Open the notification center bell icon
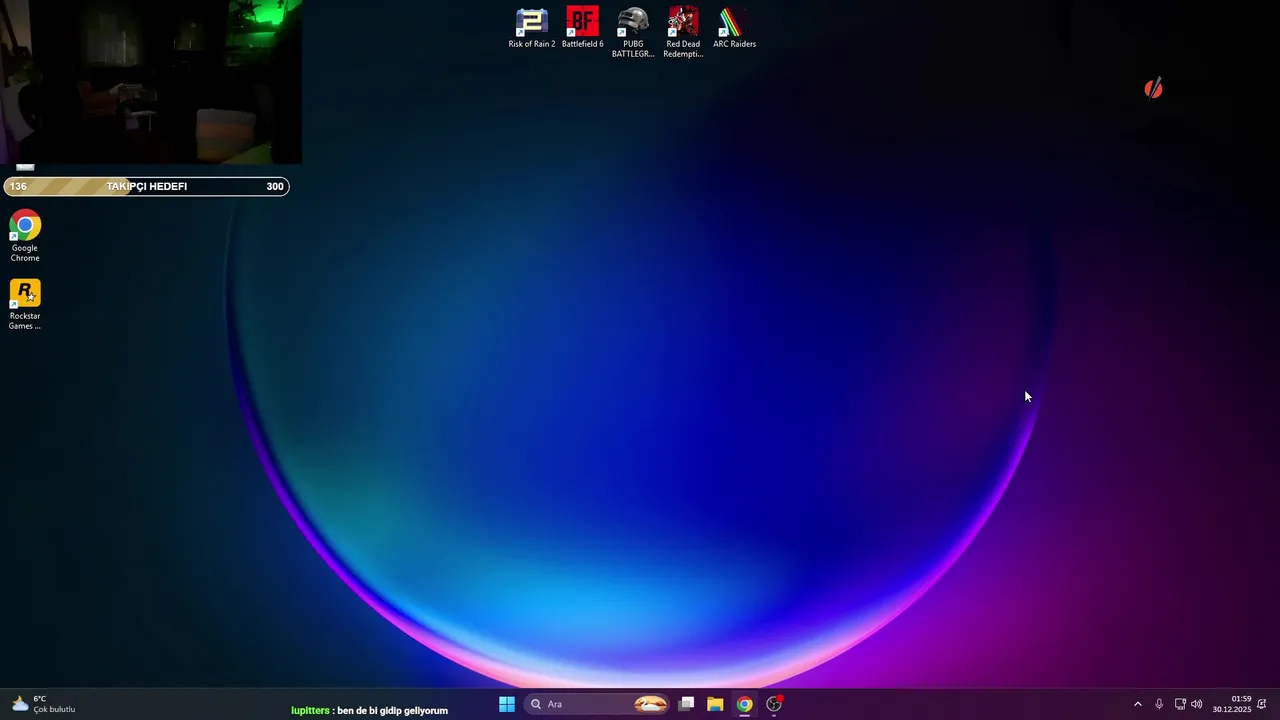This screenshot has width=1280, height=720. coord(1262,704)
